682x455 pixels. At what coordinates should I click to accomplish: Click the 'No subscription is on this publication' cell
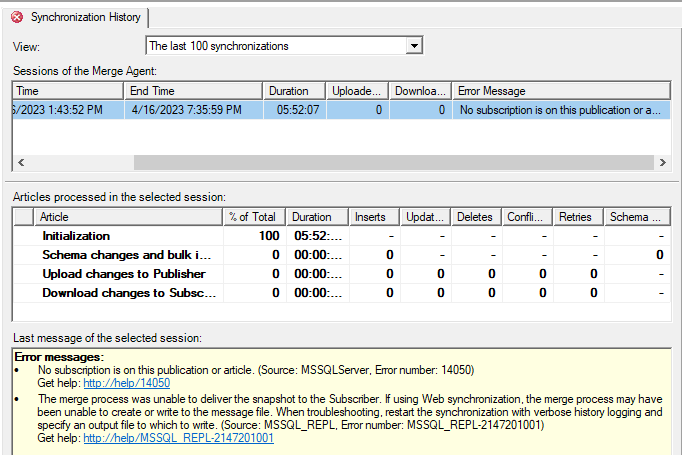(x=560, y=110)
